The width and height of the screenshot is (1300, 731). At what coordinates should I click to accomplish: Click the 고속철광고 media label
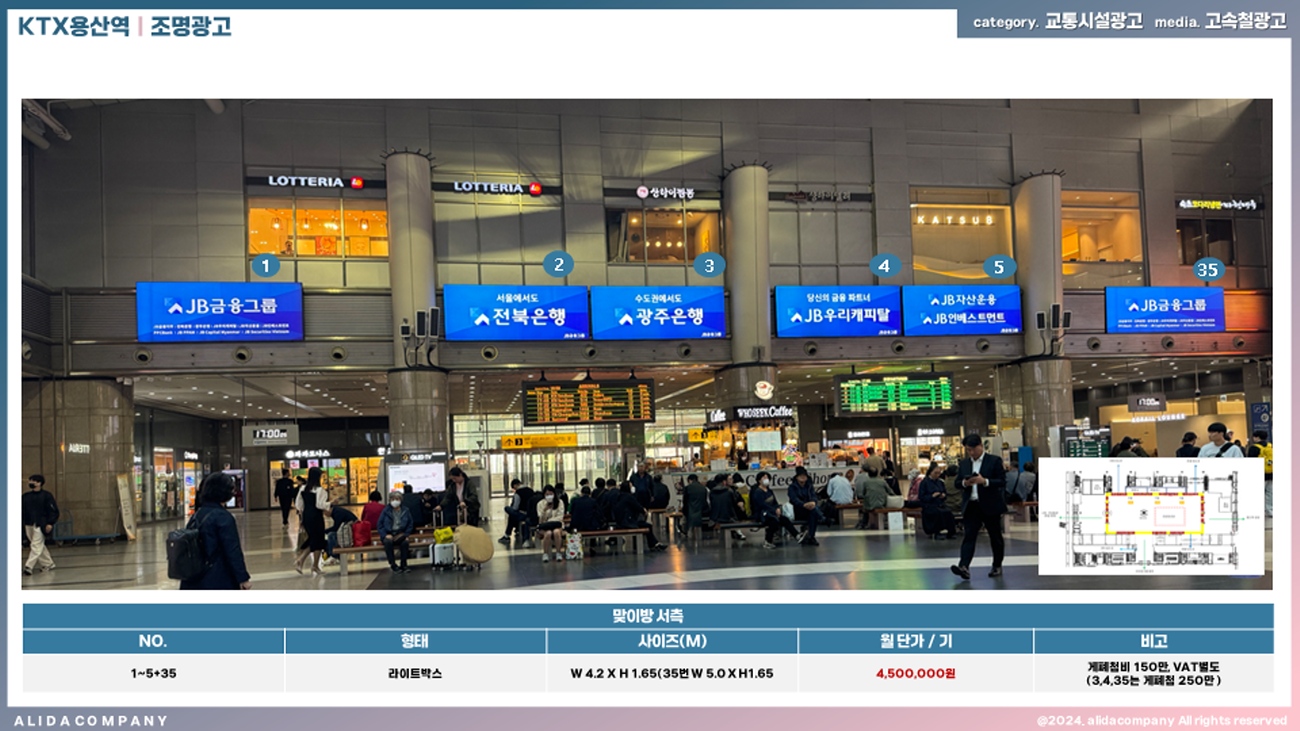point(1245,22)
